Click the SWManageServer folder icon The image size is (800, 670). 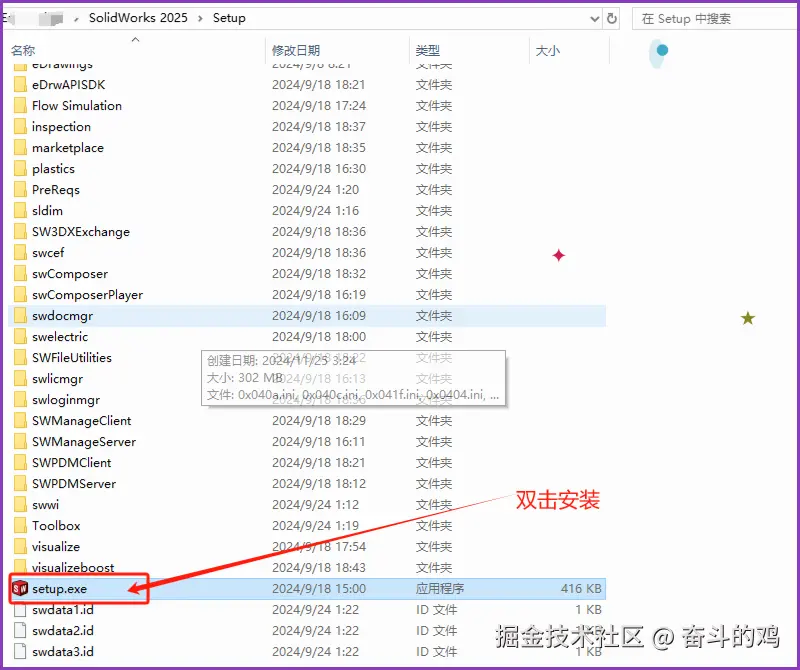[20, 441]
